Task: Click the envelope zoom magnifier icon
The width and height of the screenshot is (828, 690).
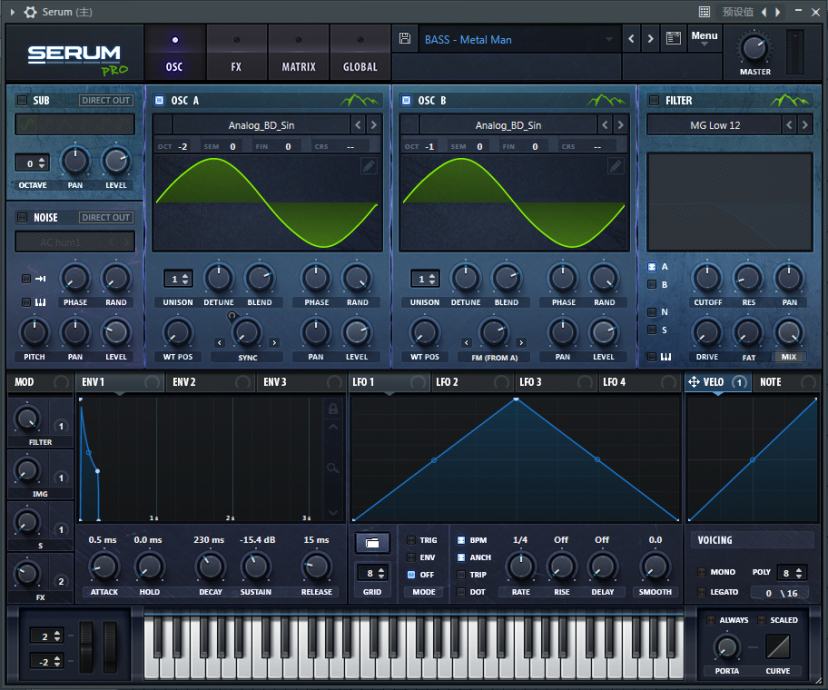Action: coord(334,468)
